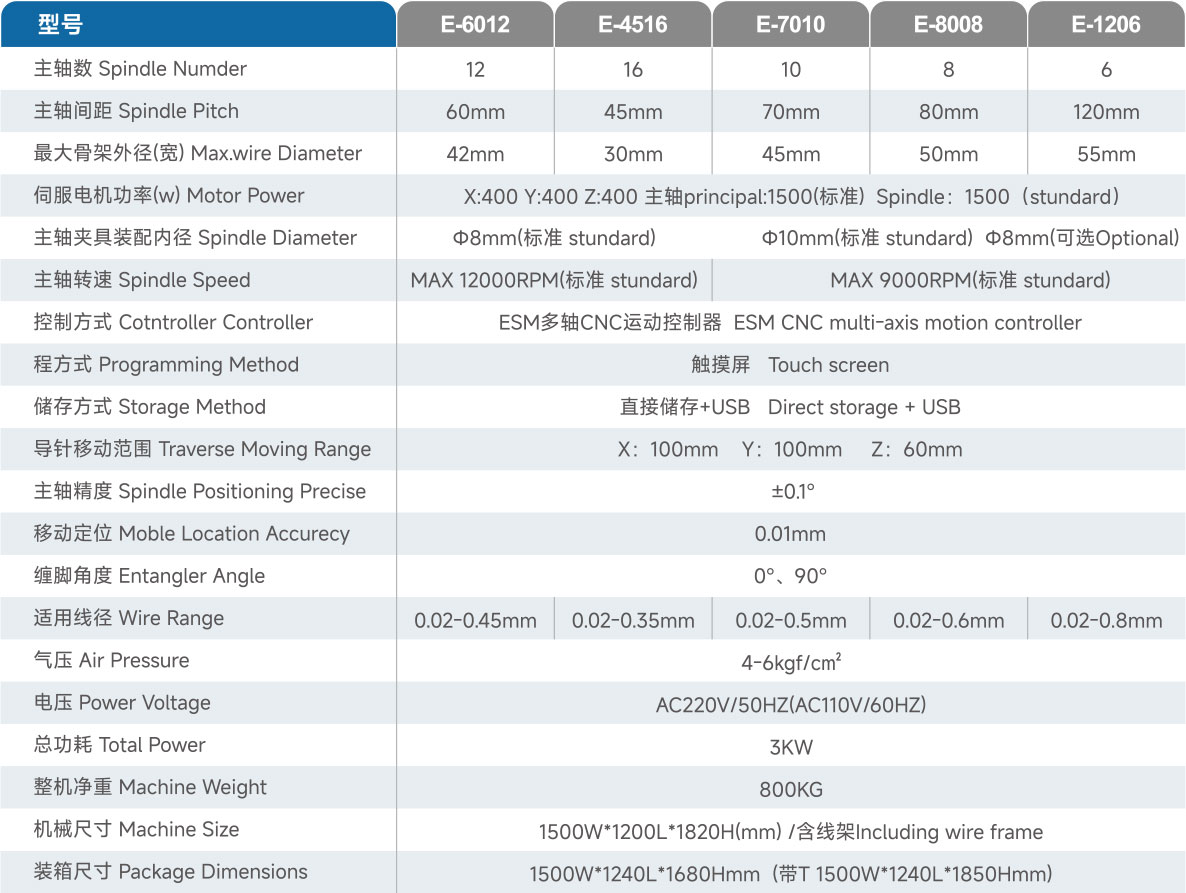Choose the E-1206 model column header
The height and width of the screenshot is (893, 1186).
(1106, 25)
